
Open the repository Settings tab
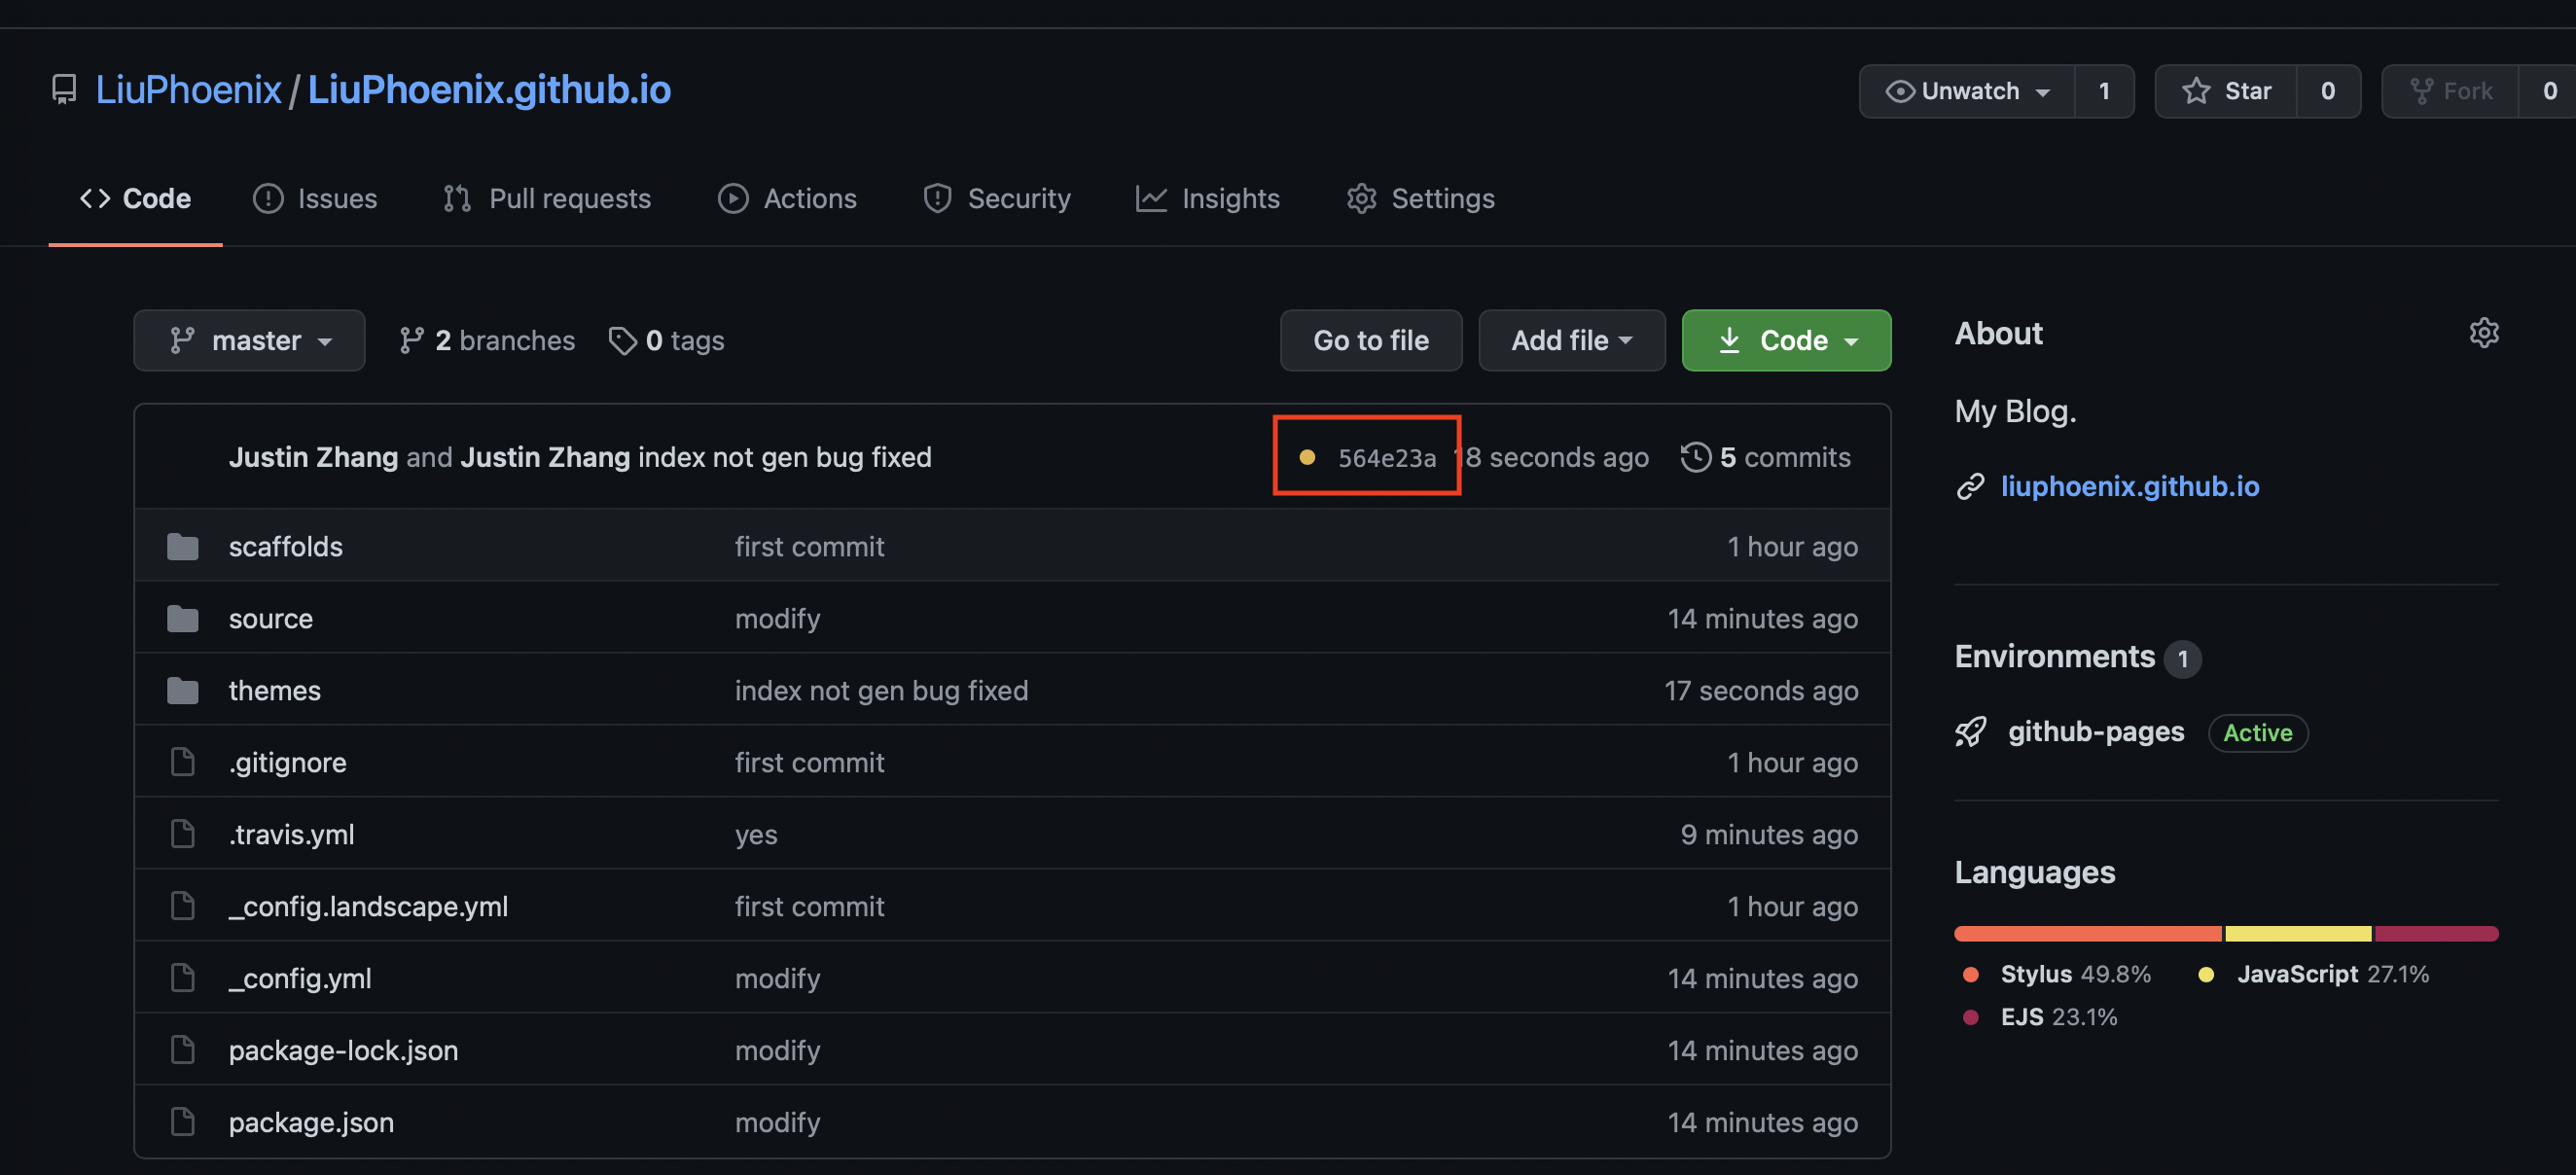pos(1420,198)
